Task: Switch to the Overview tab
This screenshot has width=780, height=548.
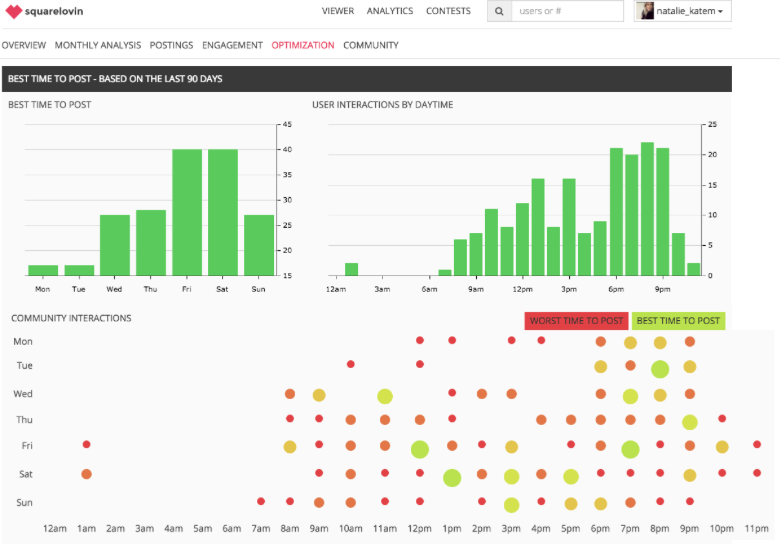Action: [24, 45]
